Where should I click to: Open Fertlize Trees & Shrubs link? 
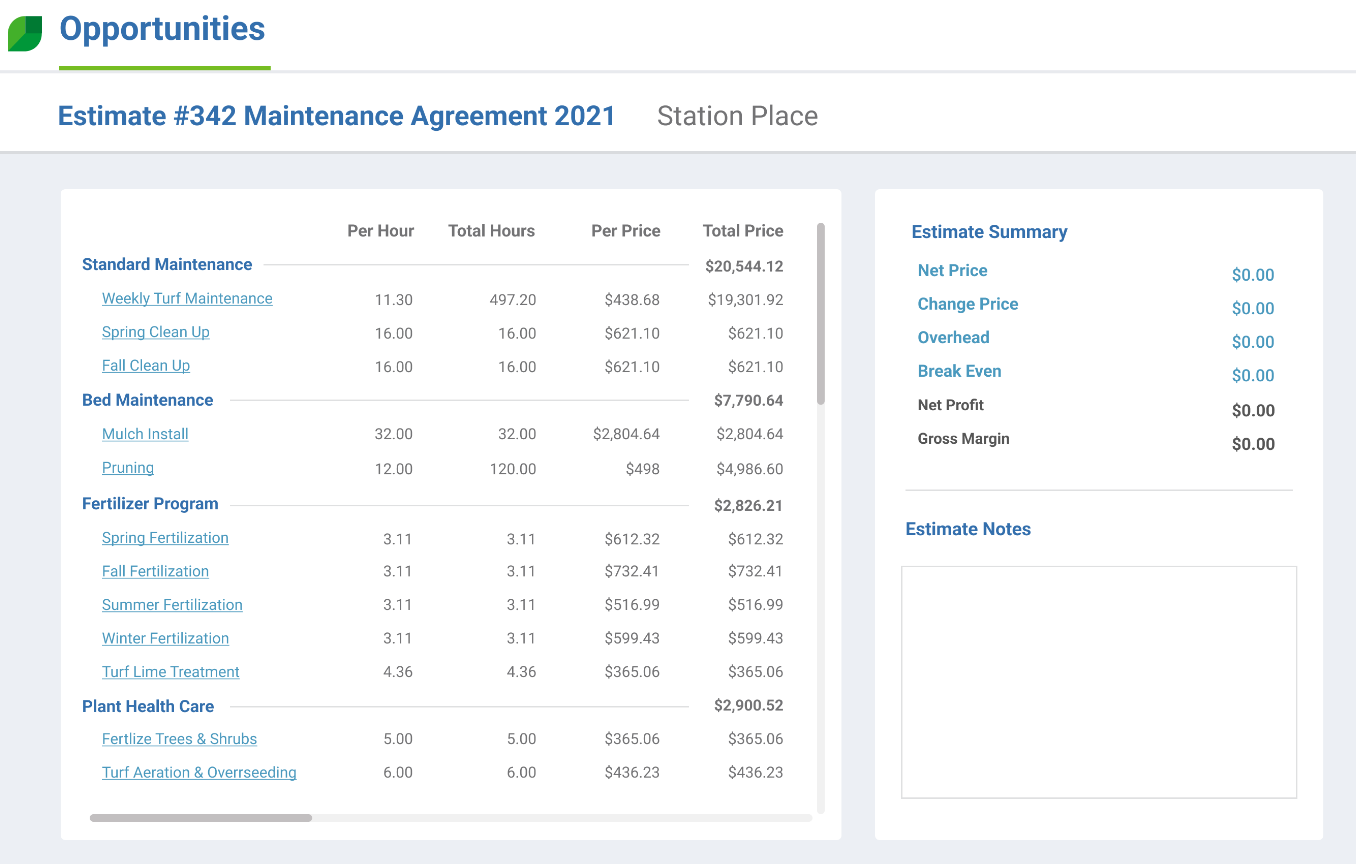179,739
